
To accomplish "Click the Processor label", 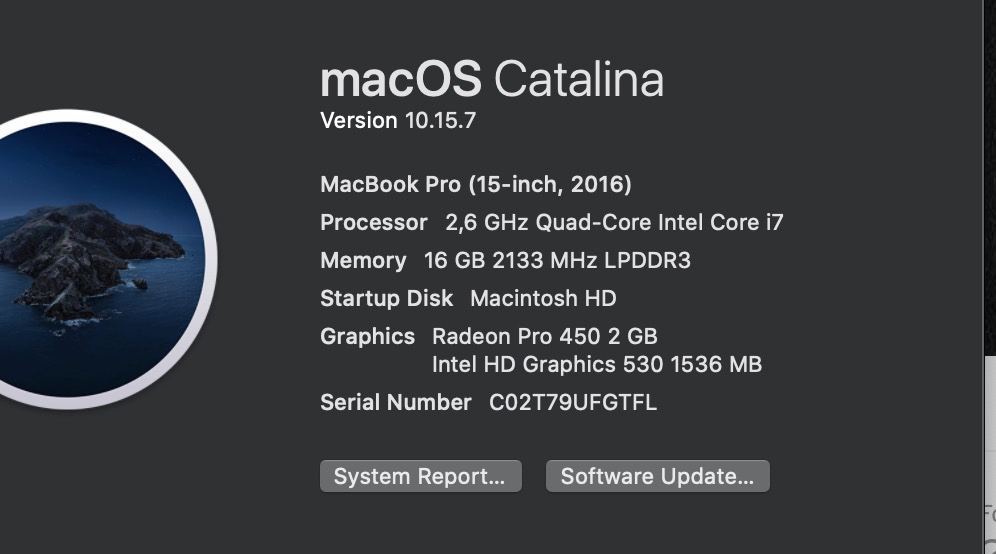I will [x=373, y=222].
